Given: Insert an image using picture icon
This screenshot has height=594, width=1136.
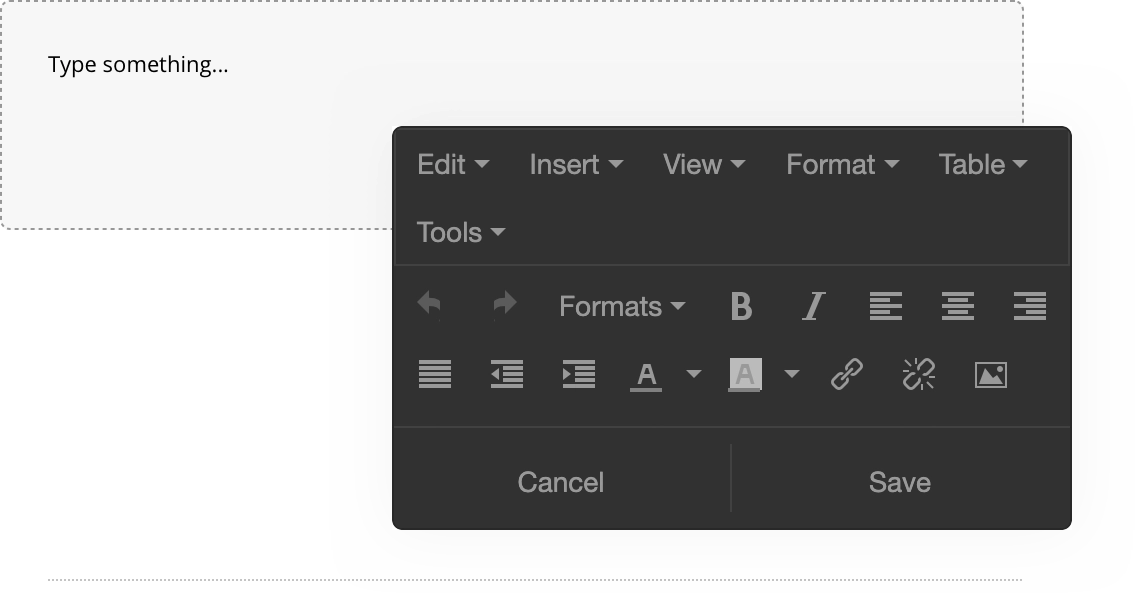Looking at the screenshot, I should (990, 375).
